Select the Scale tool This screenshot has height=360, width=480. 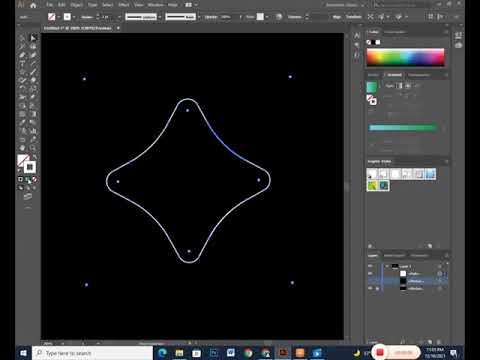click(x=33, y=88)
